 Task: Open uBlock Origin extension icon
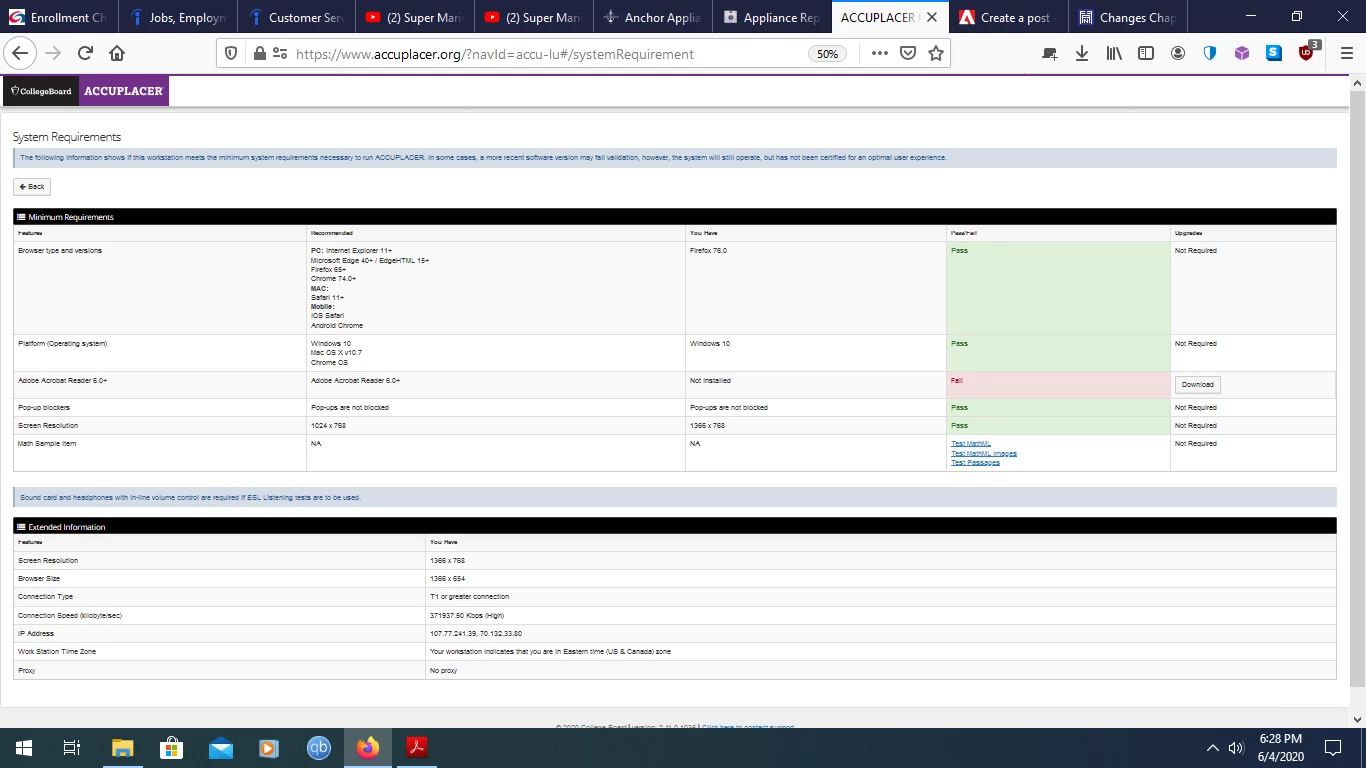(x=1307, y=53)
